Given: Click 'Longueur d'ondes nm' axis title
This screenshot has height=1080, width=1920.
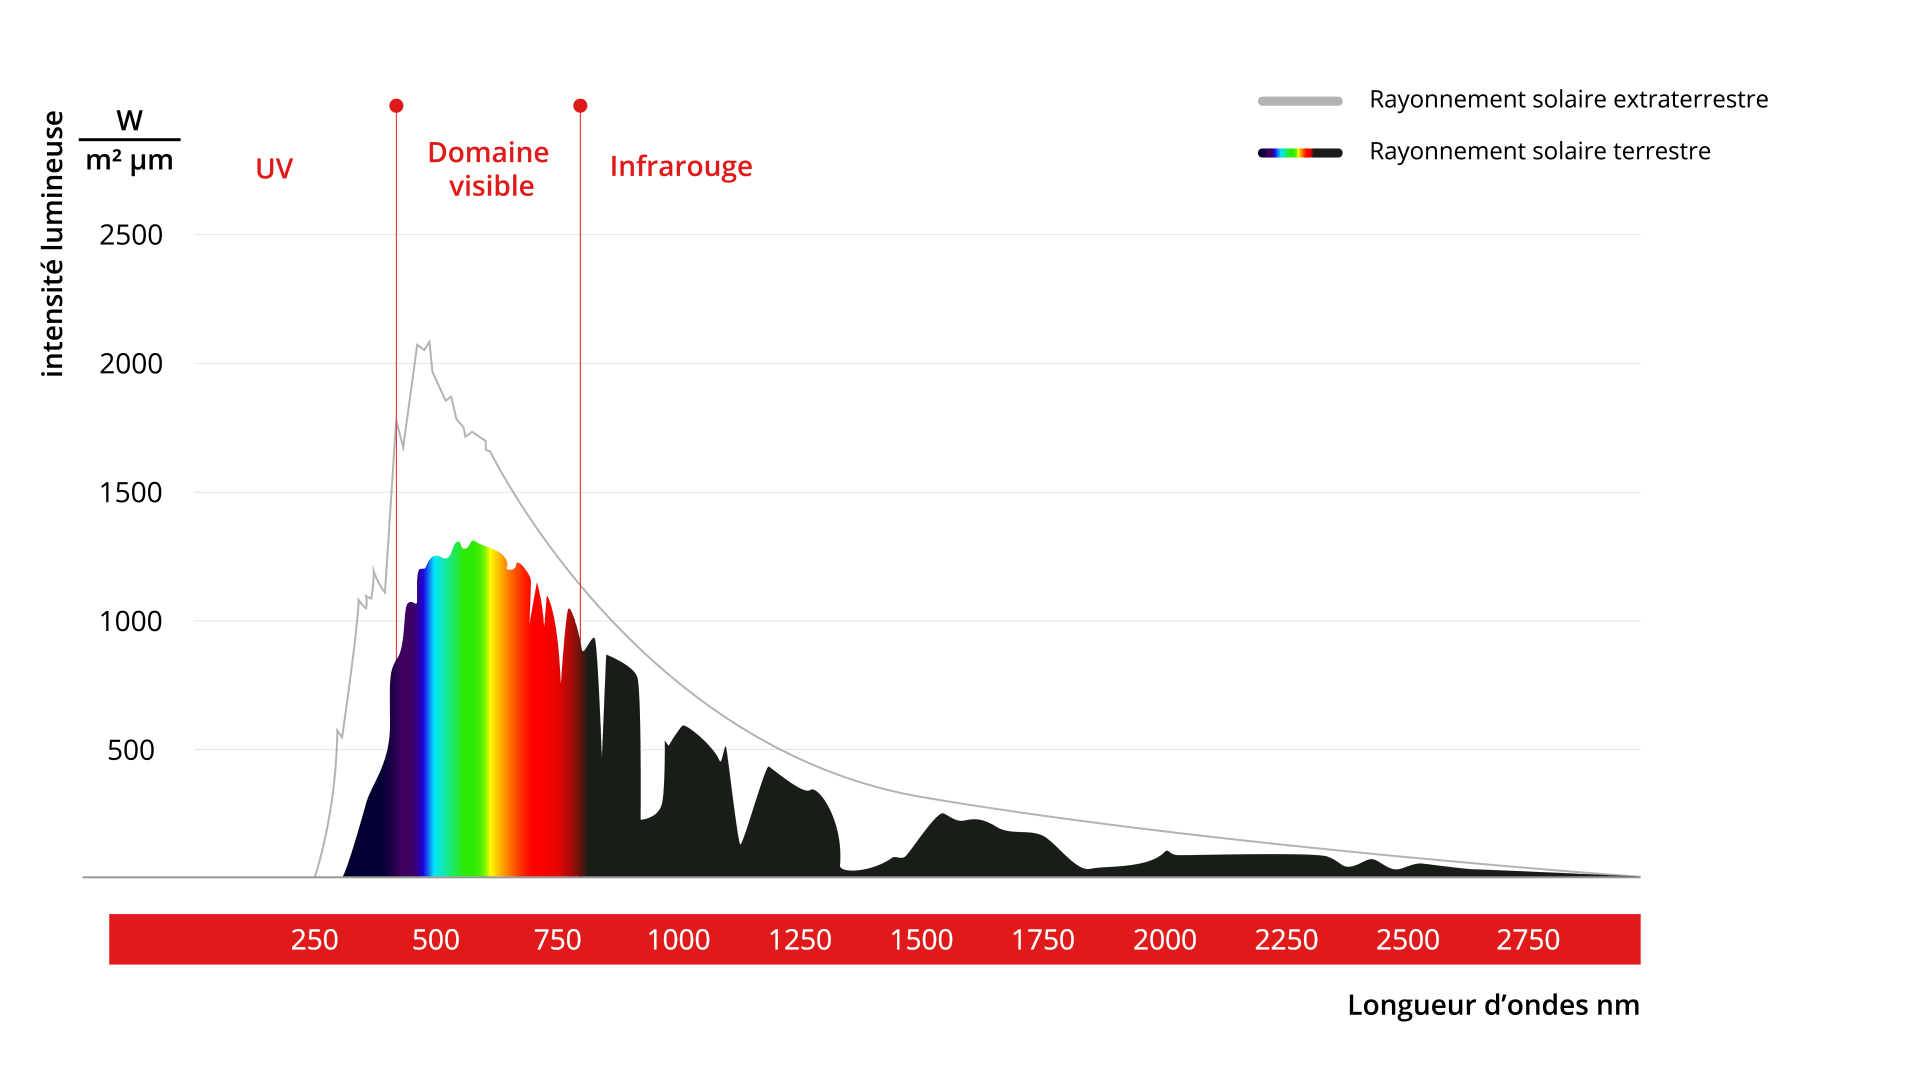Looking at the screenshot, I should point(1493,1006).
